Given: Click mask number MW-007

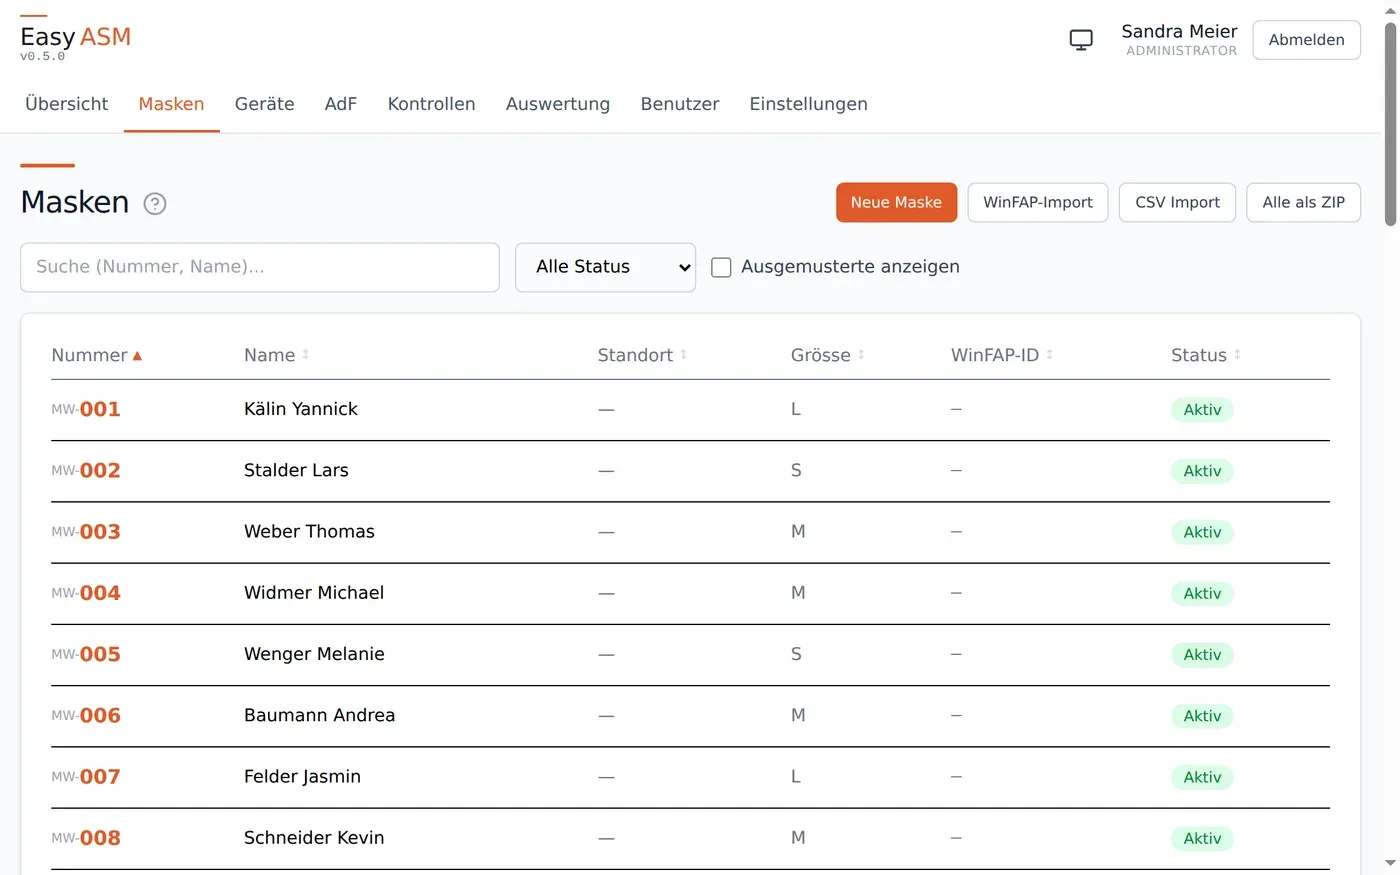Looking at the screenshot, I should pos(86,777).
